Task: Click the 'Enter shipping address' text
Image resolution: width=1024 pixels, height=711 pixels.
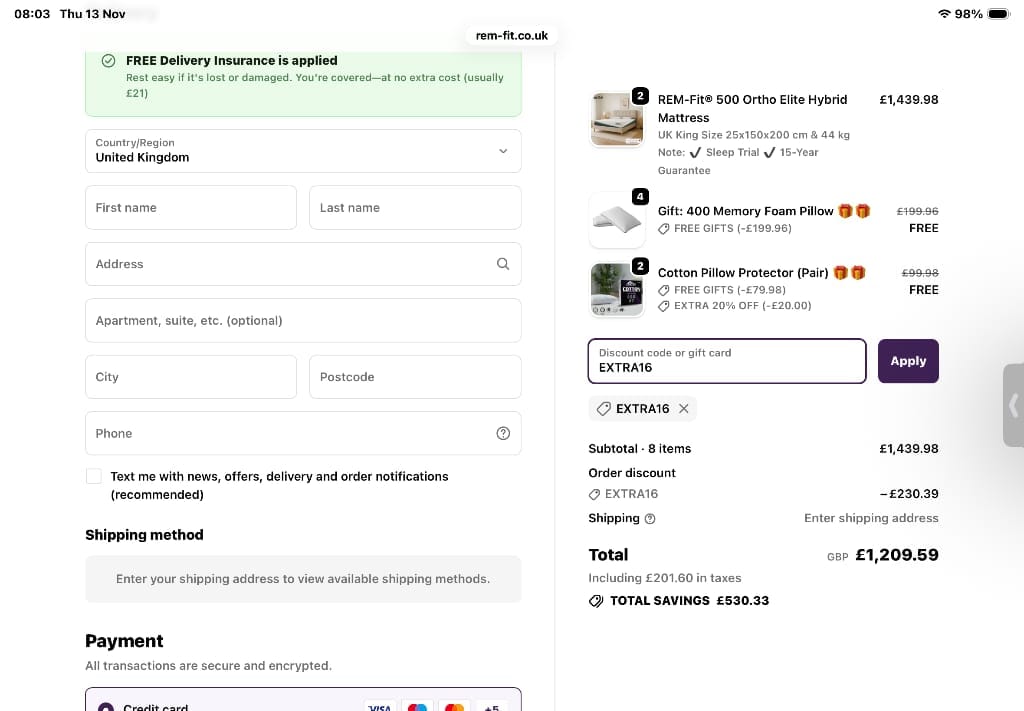Action: pos(871,518)
